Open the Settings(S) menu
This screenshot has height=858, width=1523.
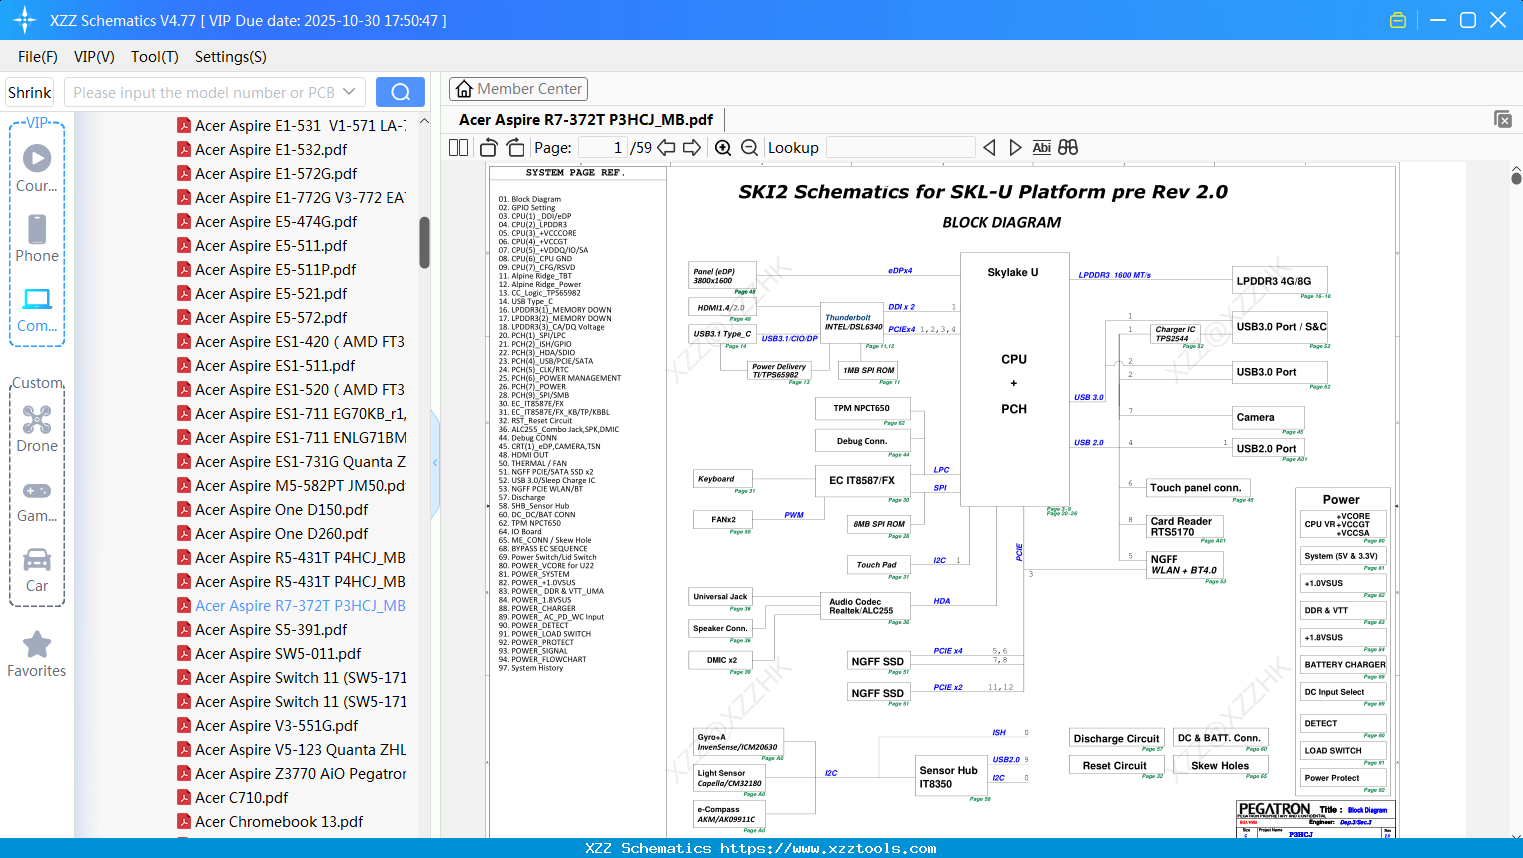click(231, 57)
